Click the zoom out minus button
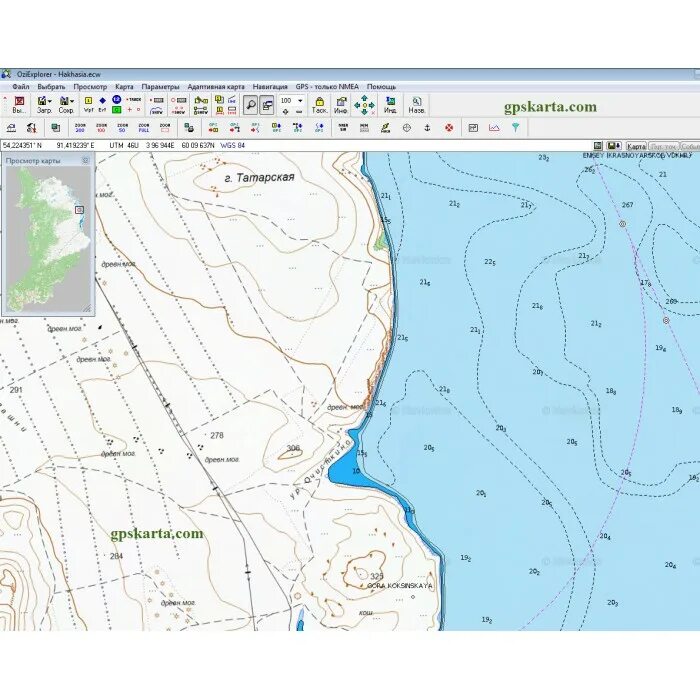 coord(299,111)
